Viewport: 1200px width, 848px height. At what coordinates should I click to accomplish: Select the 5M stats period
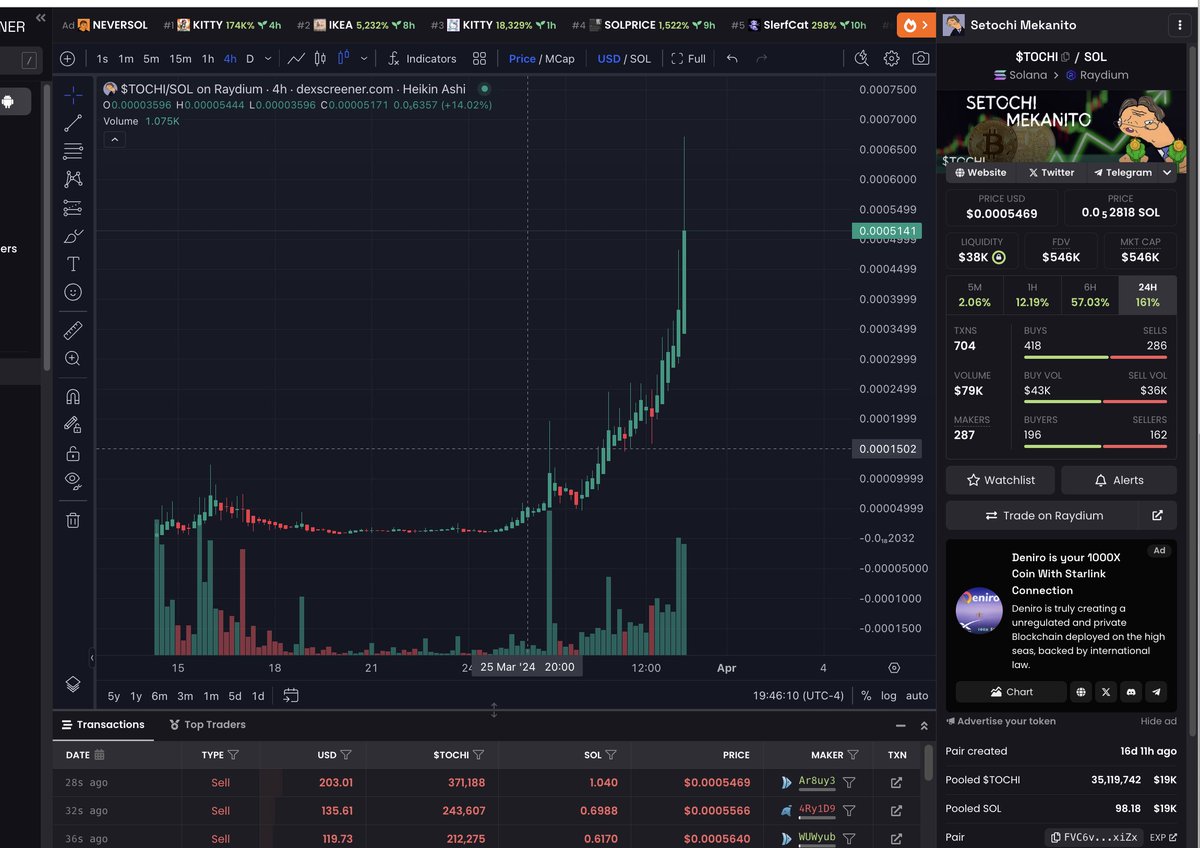coord(975,295)
